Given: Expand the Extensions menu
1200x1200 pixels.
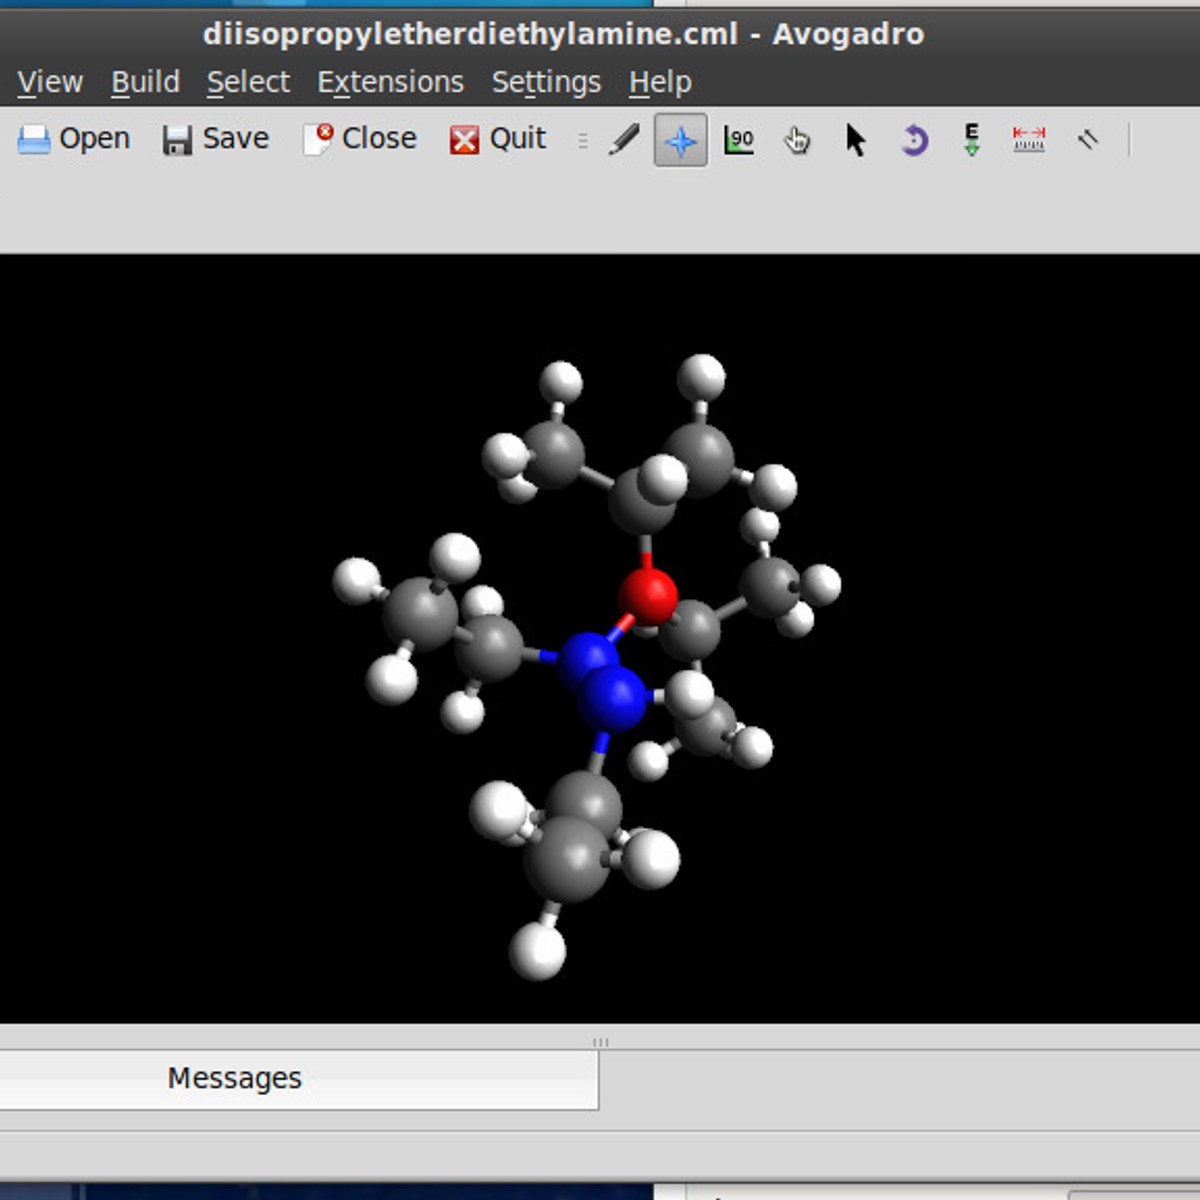Looking at the screenshot, I should [390, 82].
